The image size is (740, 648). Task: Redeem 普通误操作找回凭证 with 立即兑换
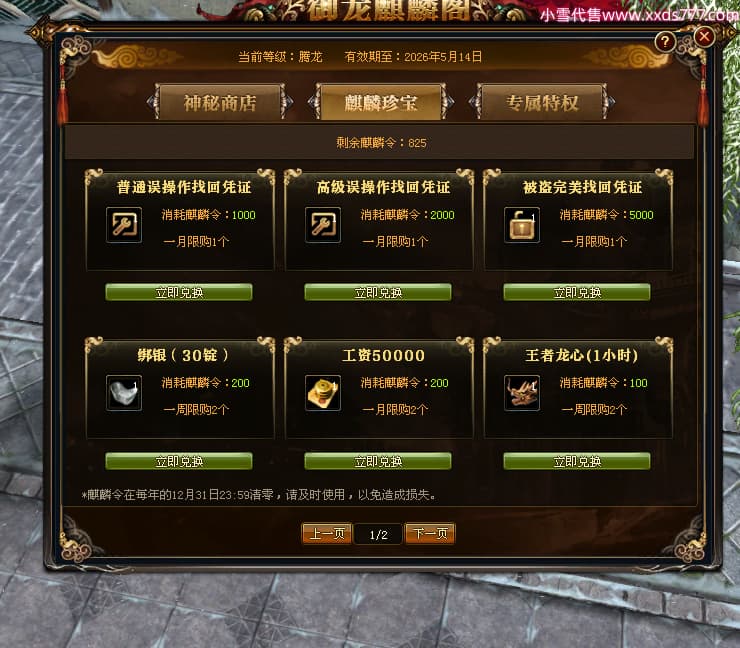pyautogui.click(x=179, y=293)
